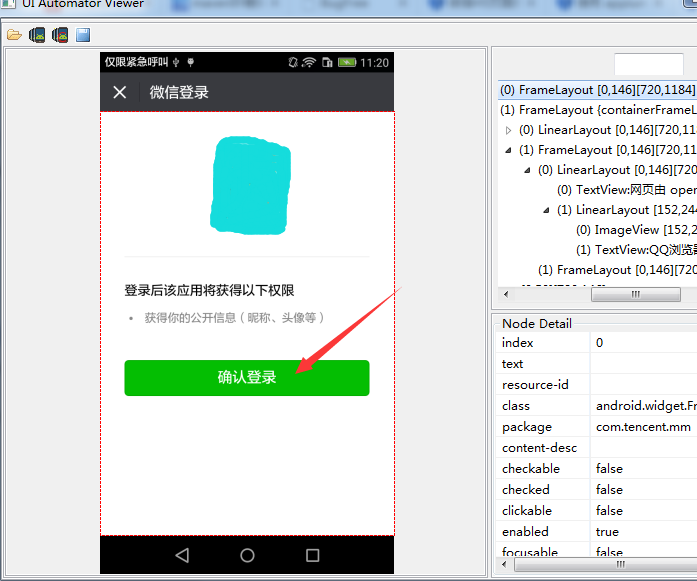Click the class value android.widget.Fr
697x581 pixels.
tap(646, 406)
